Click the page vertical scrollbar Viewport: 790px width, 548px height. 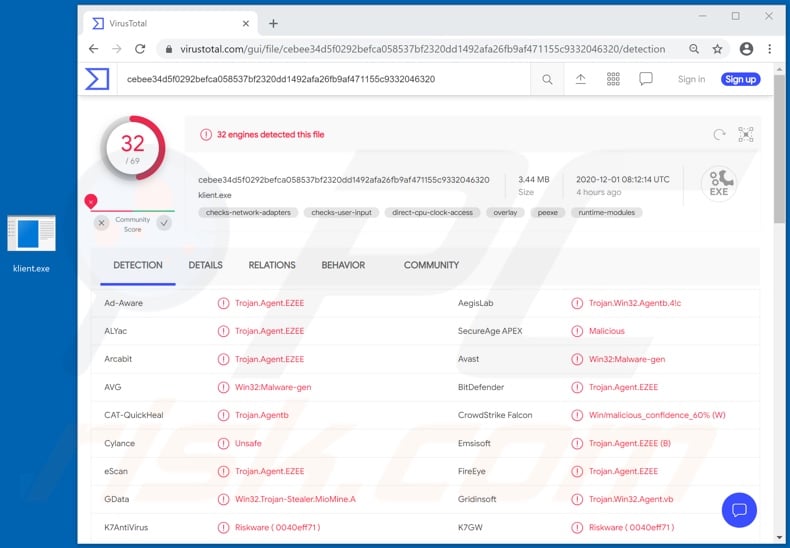coord(780,149)
